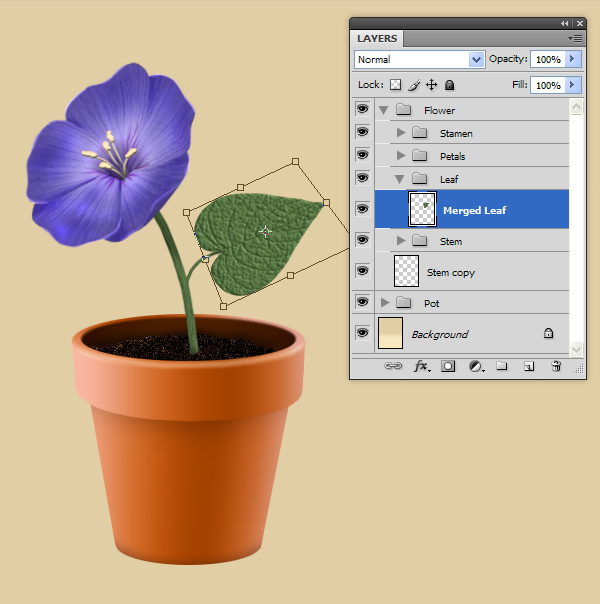Delete layer with trash icon
The width and height of the screenshot is (600, 604).
click(556, 367)
